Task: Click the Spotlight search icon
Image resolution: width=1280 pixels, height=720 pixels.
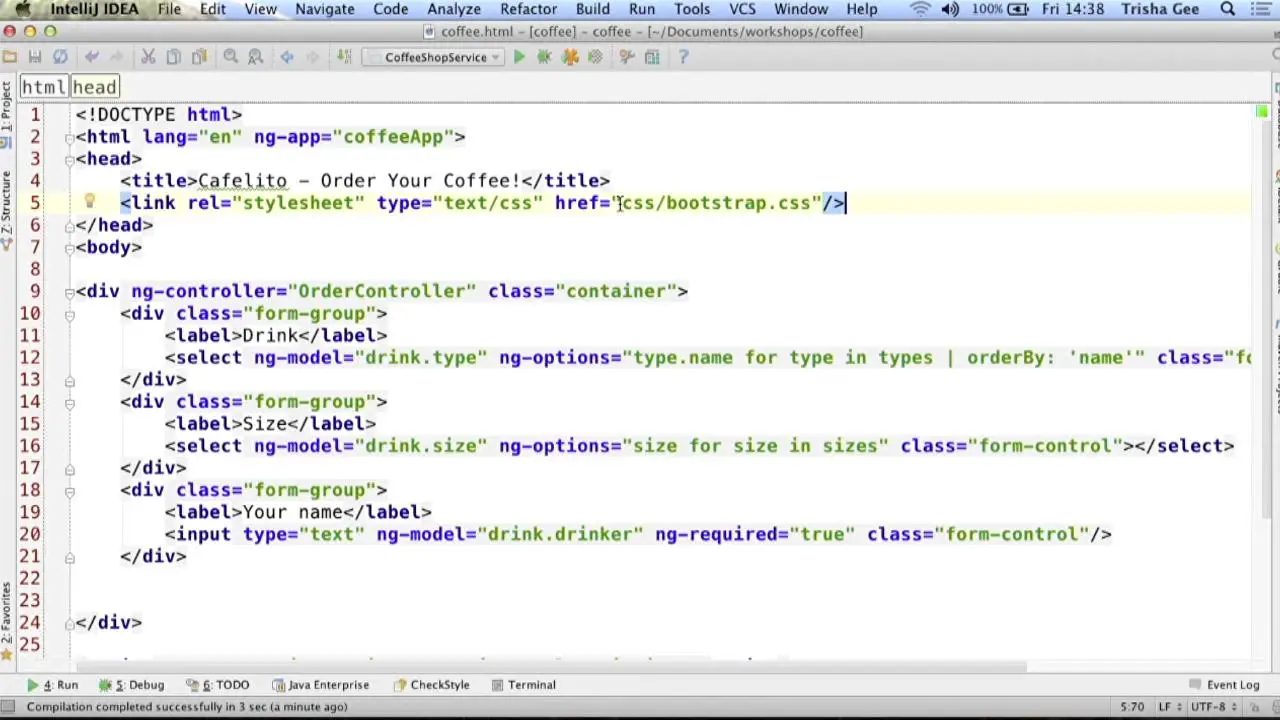Action: point(1228,9)
